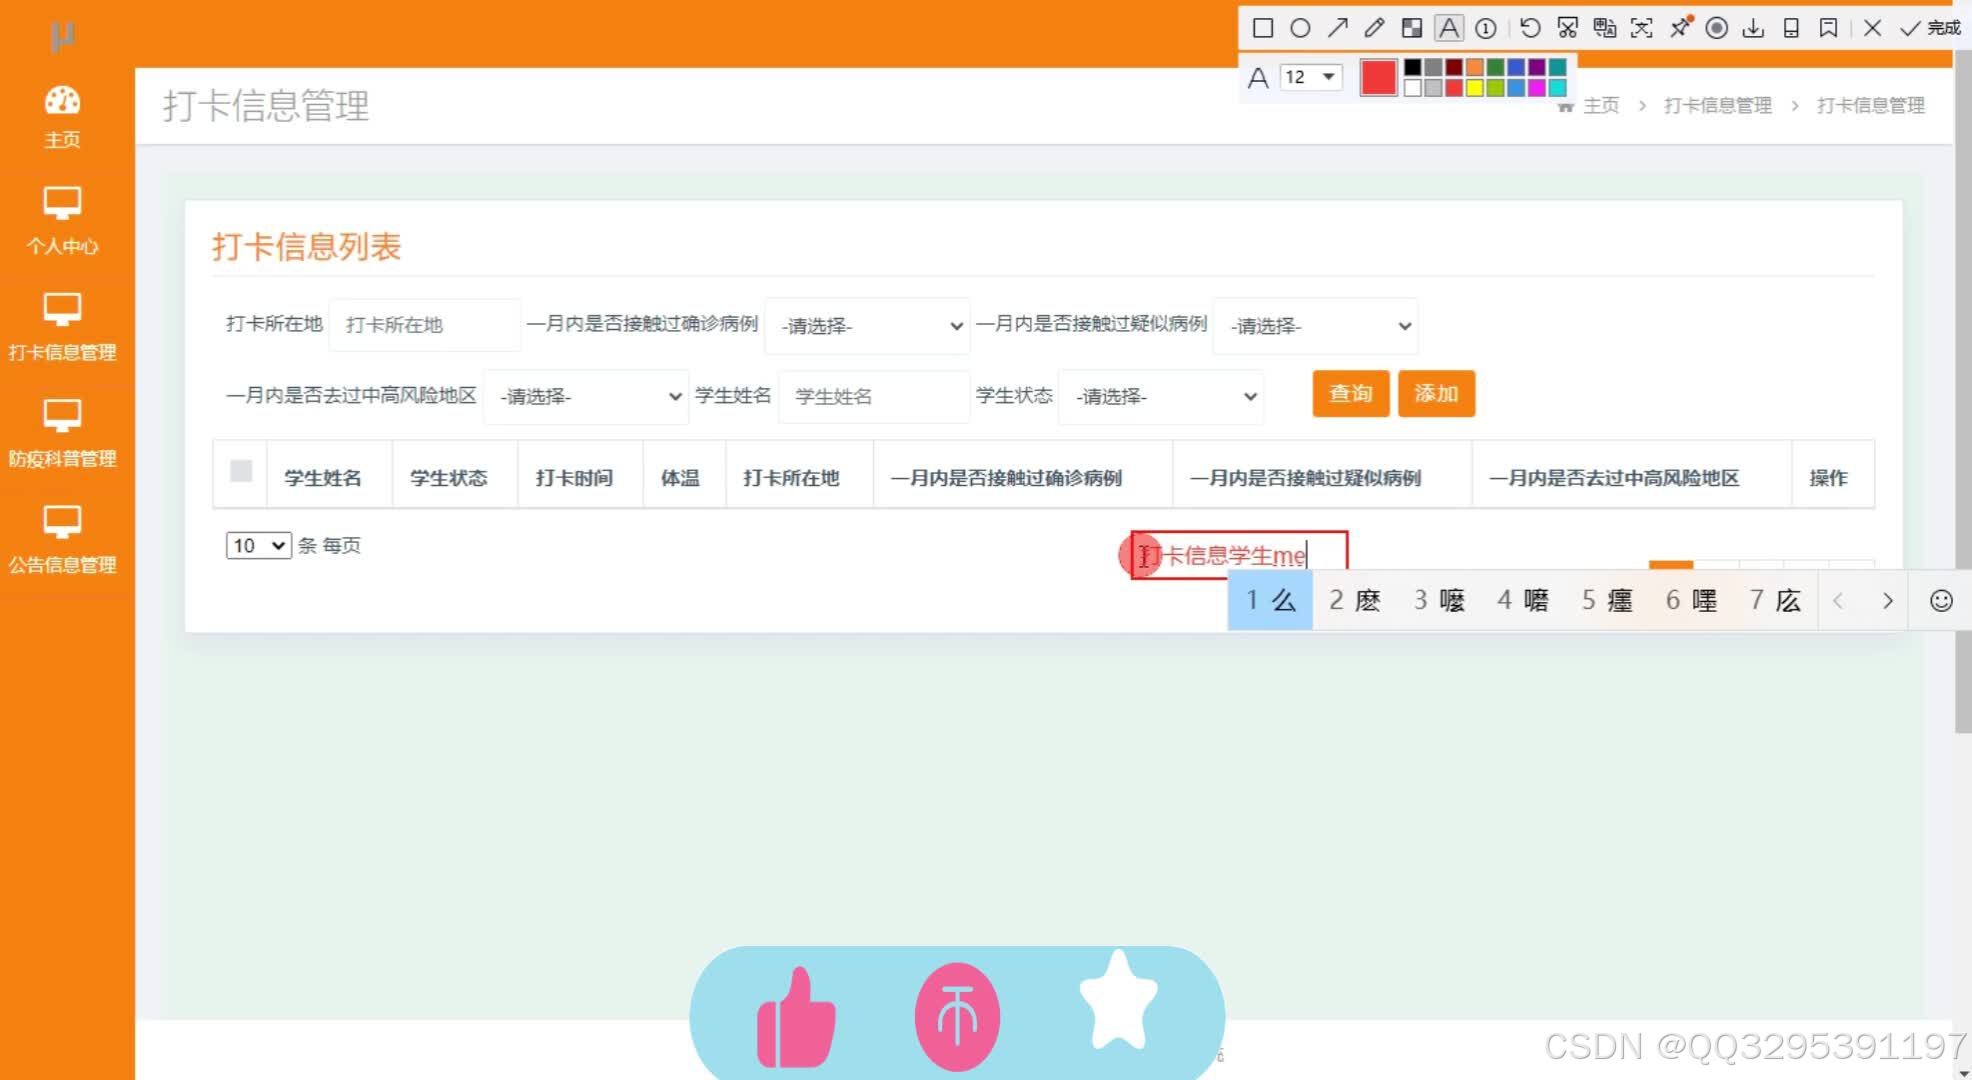Click the 查询 search button
This screenshot has width=1972, height=1080.
pyautogui.click(x=1350, y=394)
